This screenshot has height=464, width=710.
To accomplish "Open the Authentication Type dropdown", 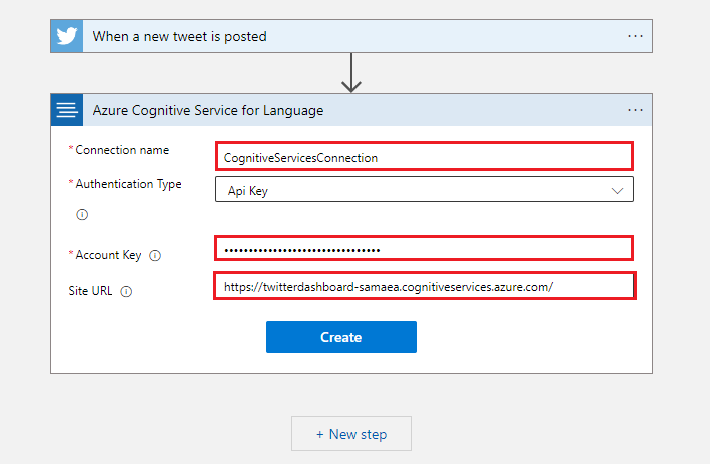I will [x=424, y=189].
